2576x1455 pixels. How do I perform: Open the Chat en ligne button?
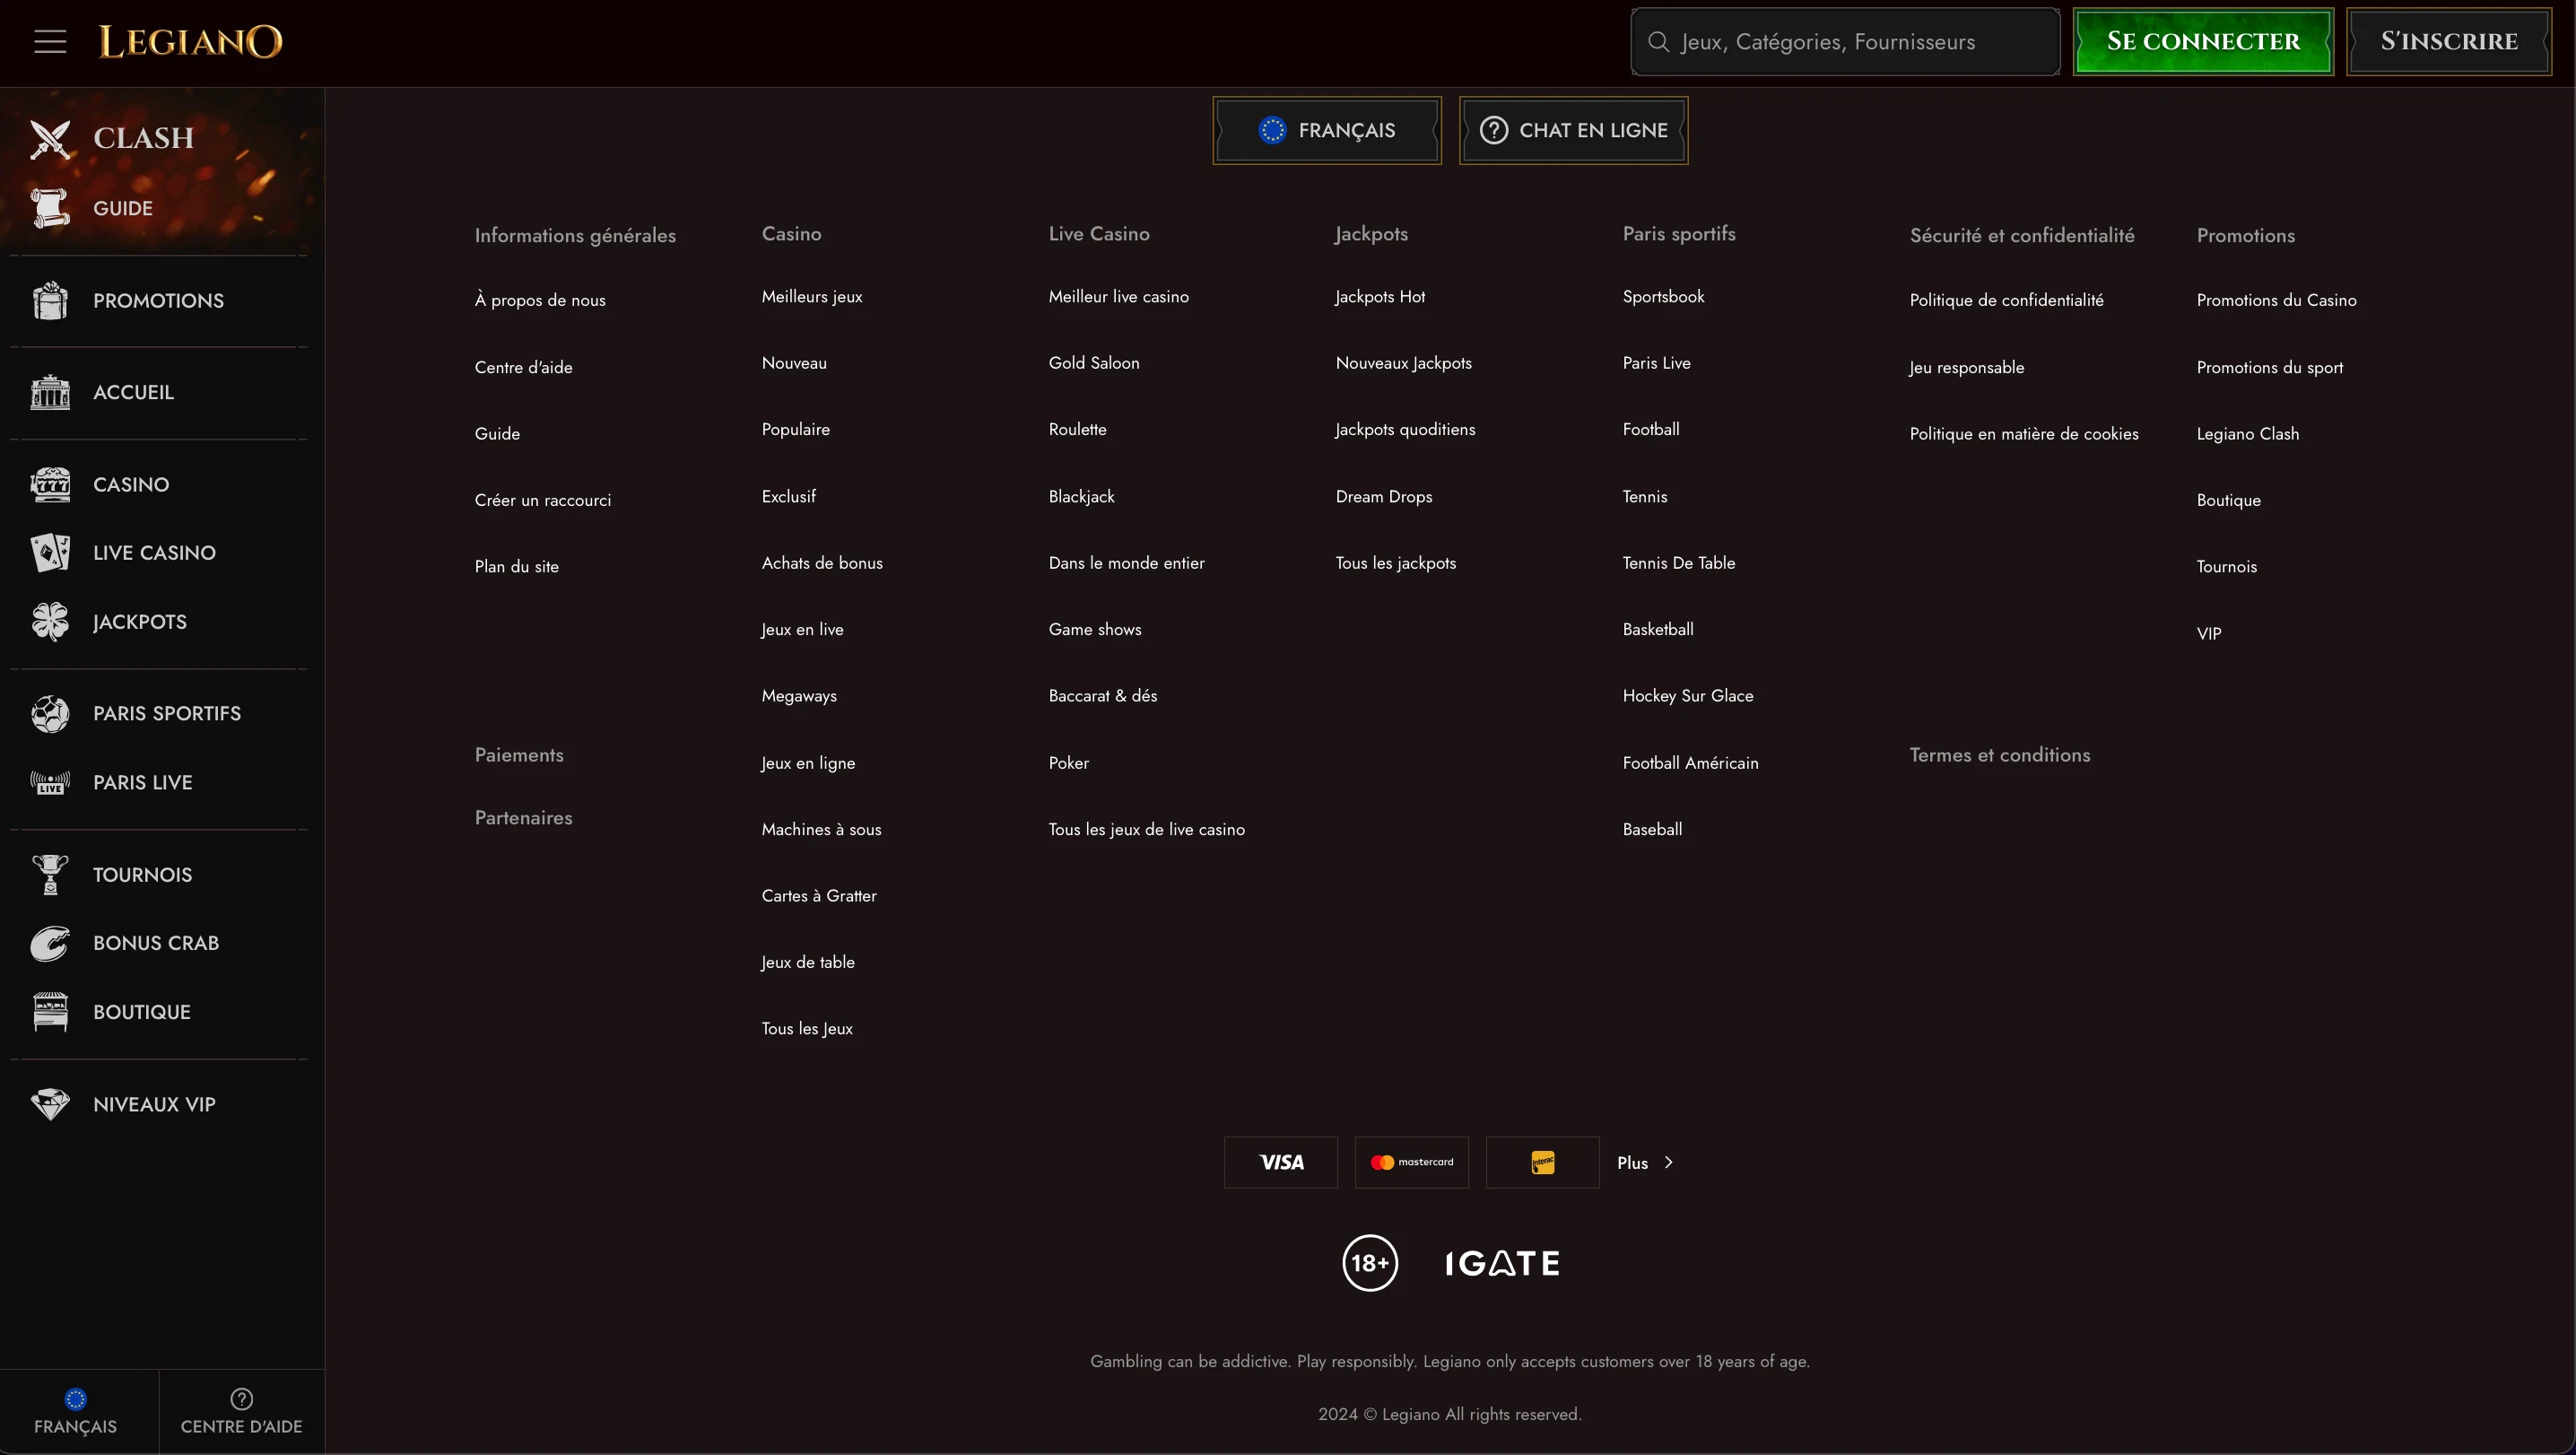1574,130
